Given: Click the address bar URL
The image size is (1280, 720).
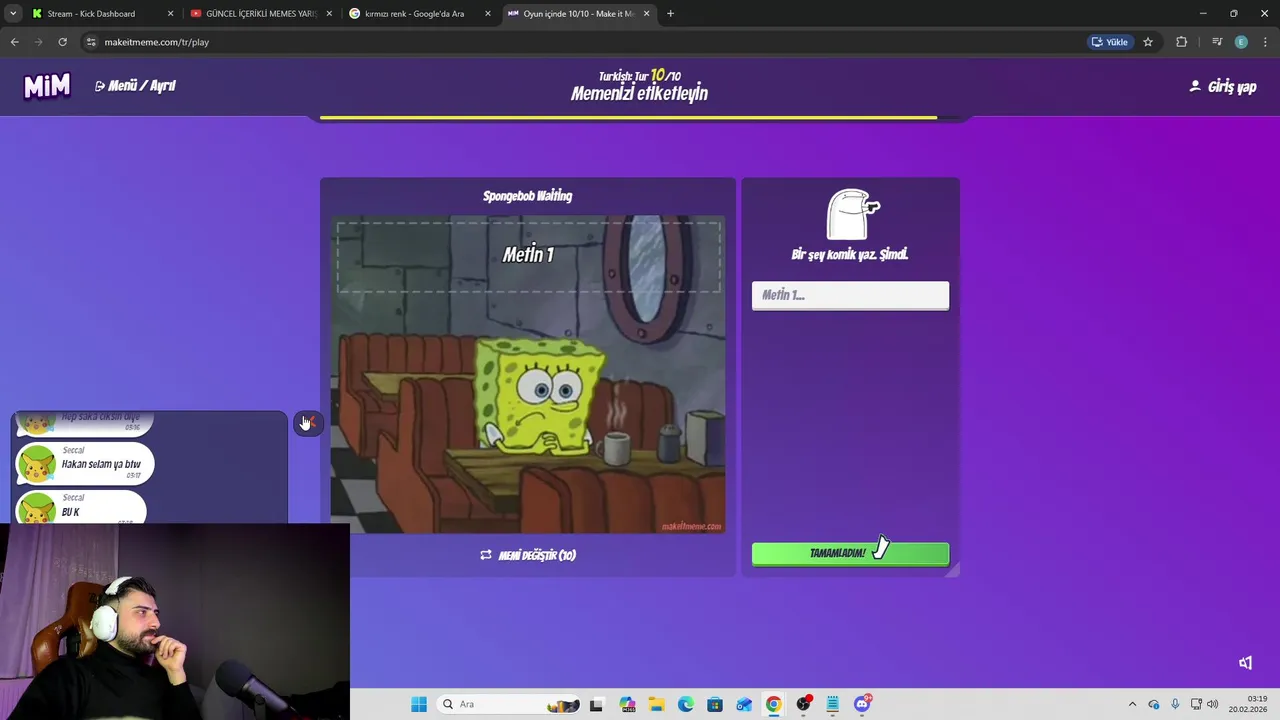Looking at the screenshot, I should (157, 42).
